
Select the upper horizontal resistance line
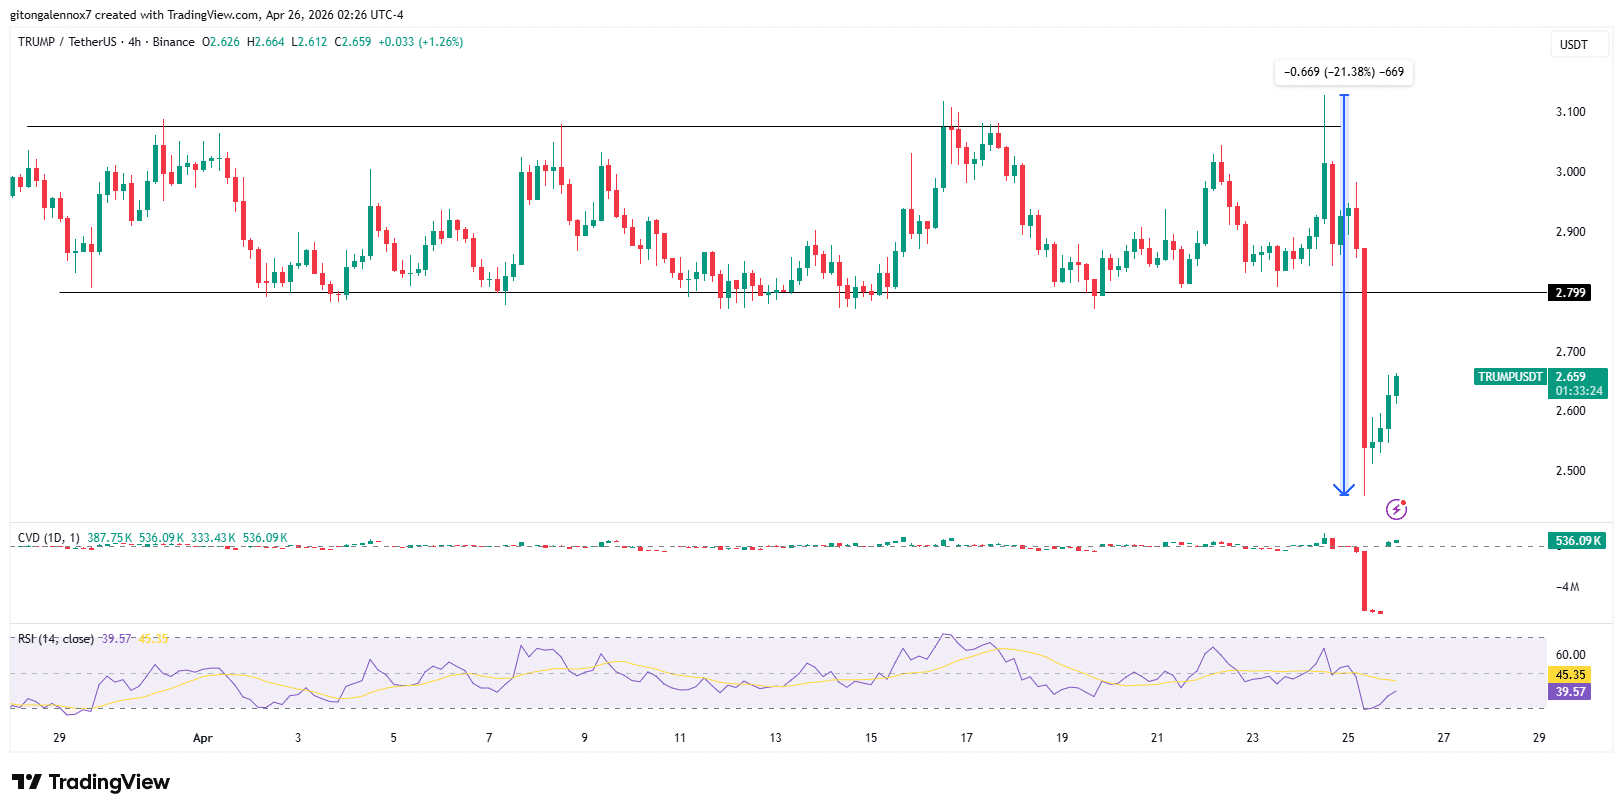[600, 127]
